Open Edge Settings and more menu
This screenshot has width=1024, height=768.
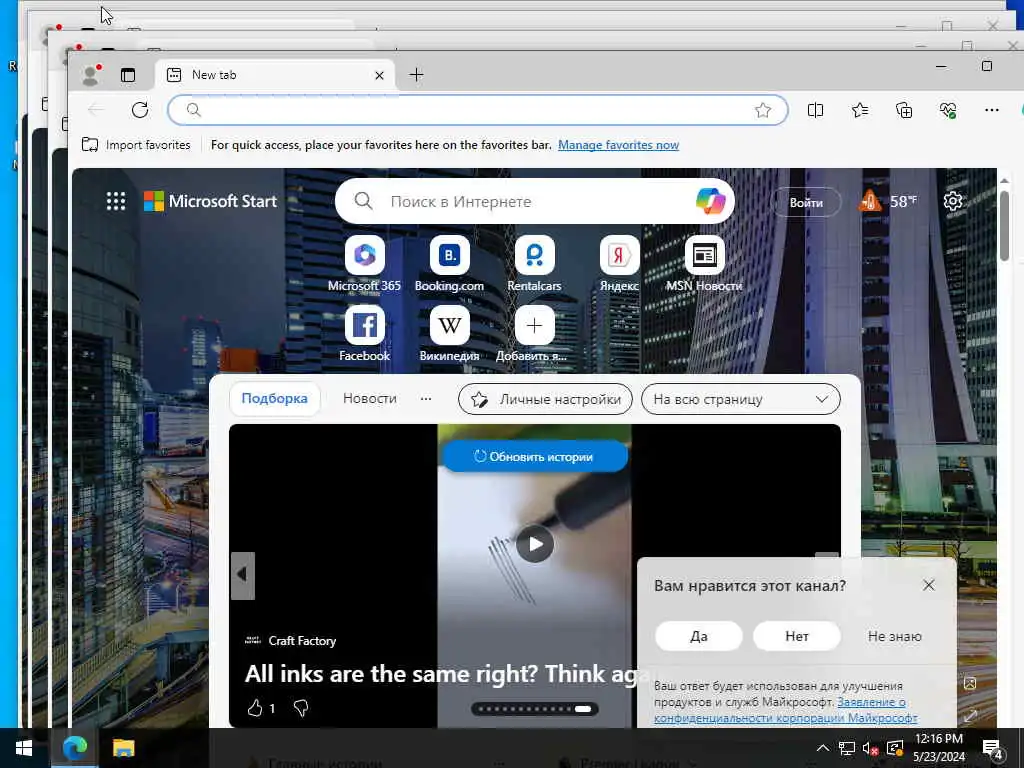click(x=991, y=110)
